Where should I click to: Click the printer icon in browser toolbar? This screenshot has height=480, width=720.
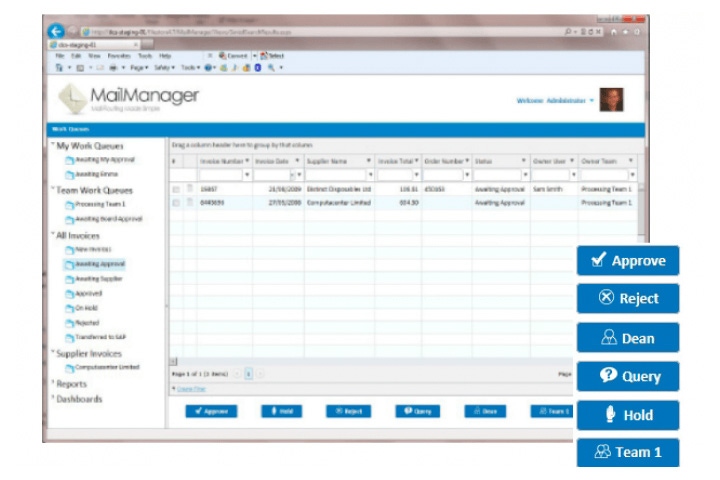[x=113, y=68]
